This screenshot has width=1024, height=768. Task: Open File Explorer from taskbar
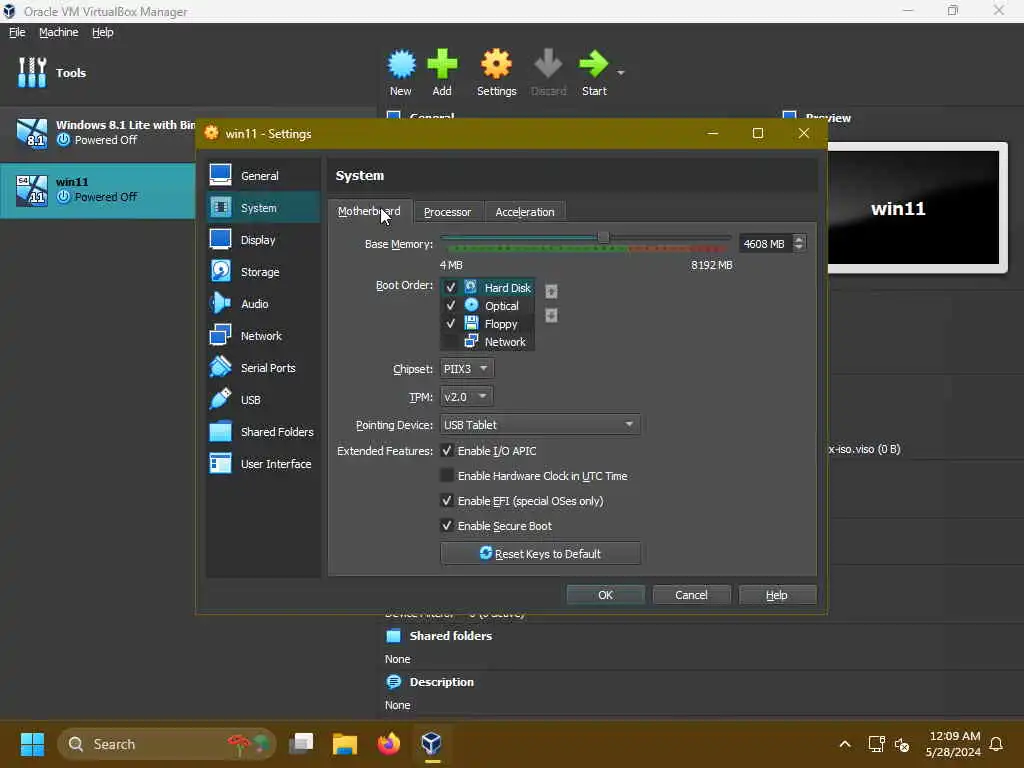(345, 744)
